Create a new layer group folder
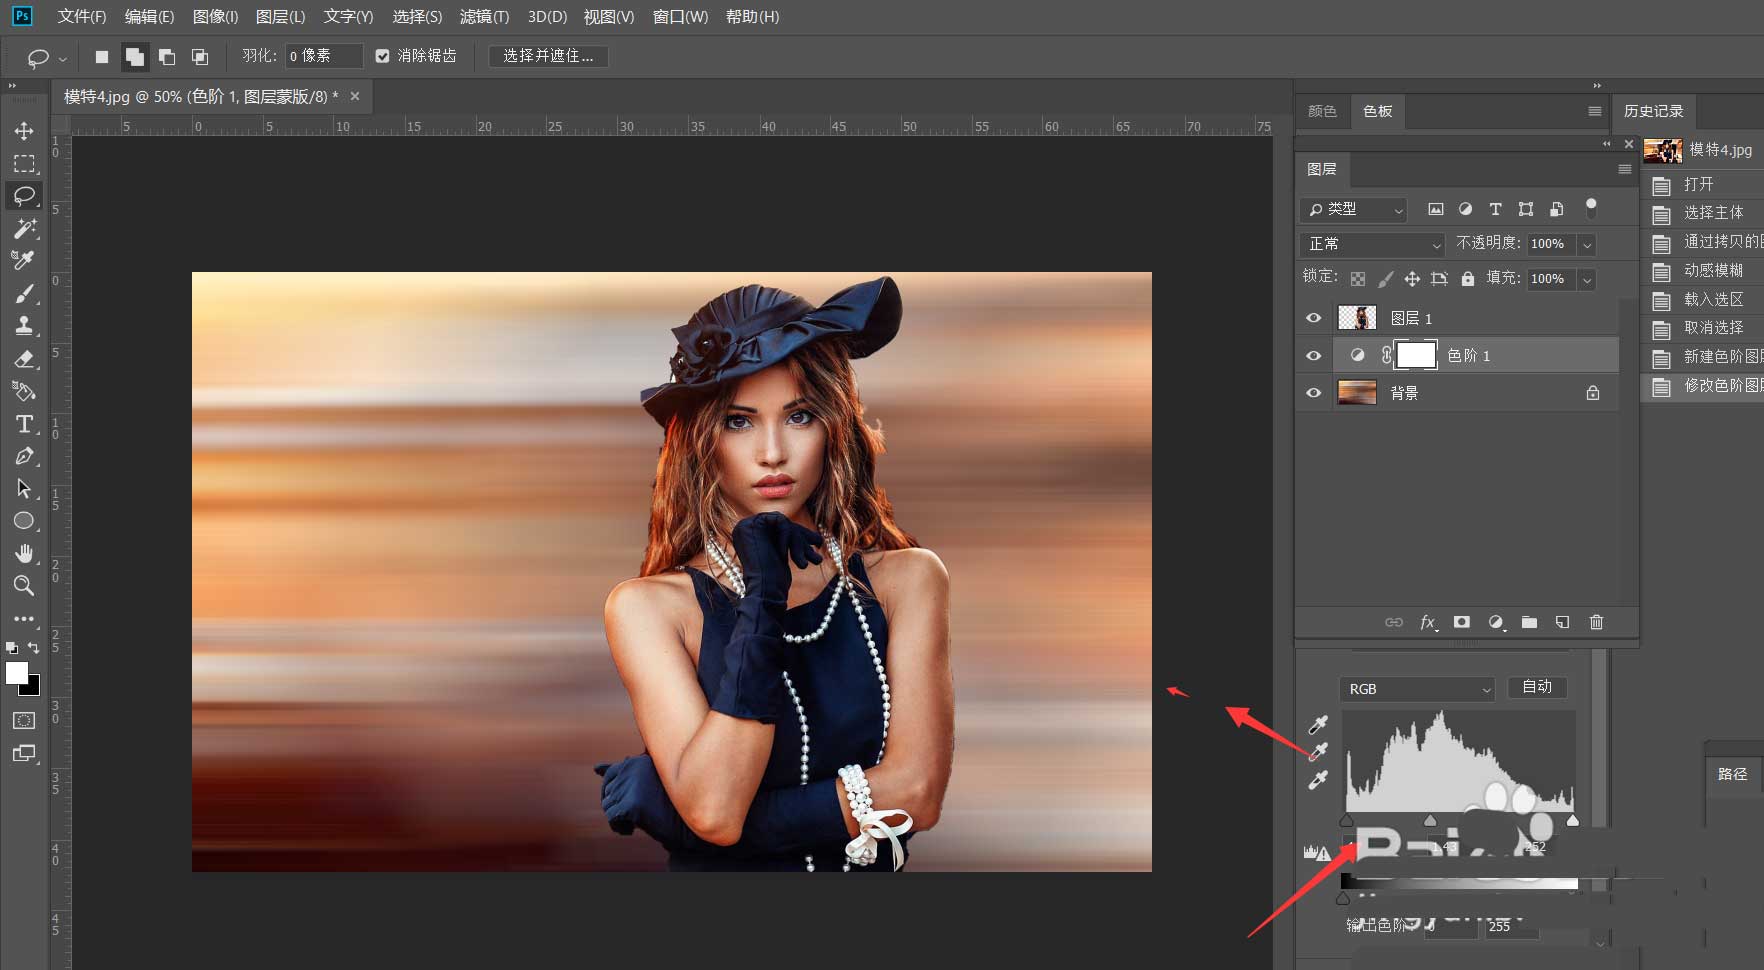 pyautogui.click(x=1529, y=622)
